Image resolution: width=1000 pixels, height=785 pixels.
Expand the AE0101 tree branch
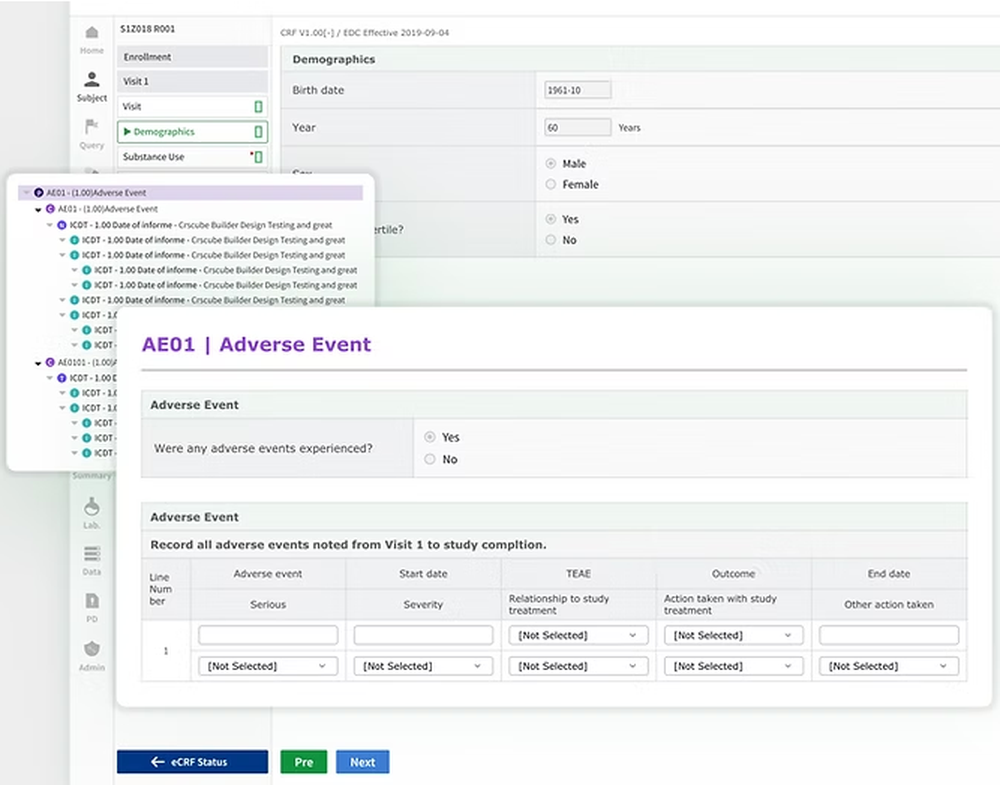36,362
